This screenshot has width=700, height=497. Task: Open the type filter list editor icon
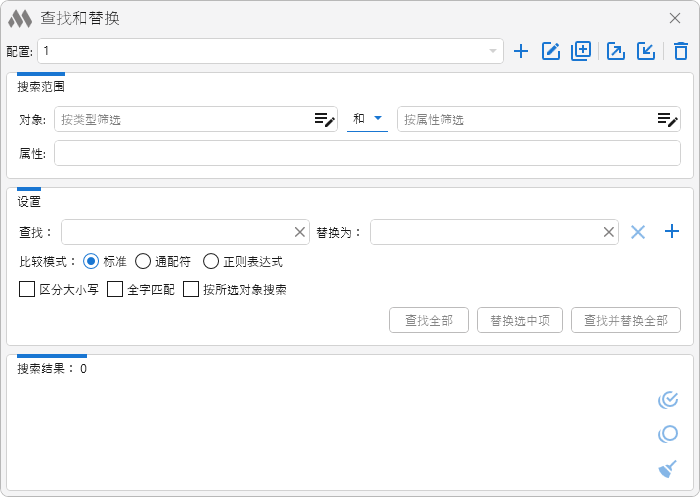(x=324, y=120)
